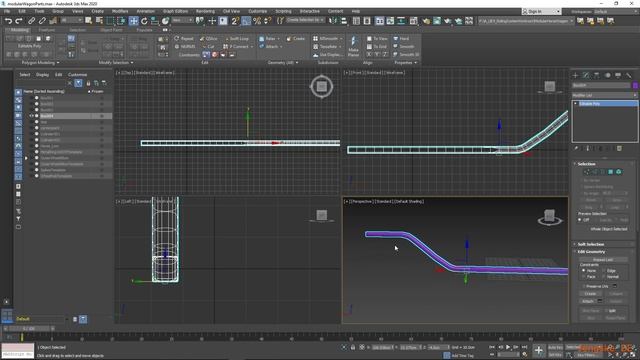Screen dimensions: 640x360
Task: Open the Rendering menu
Action: [205, 11]
